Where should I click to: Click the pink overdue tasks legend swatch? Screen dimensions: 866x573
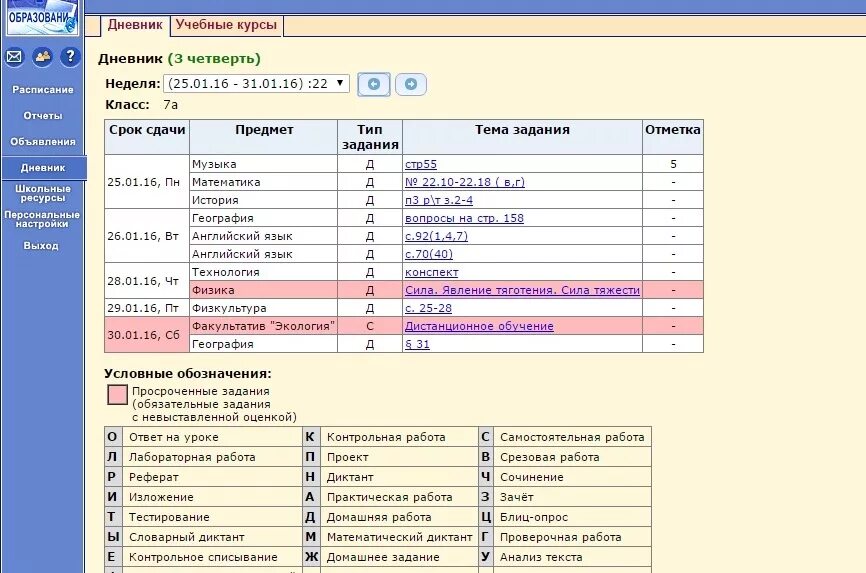(117, 395)
